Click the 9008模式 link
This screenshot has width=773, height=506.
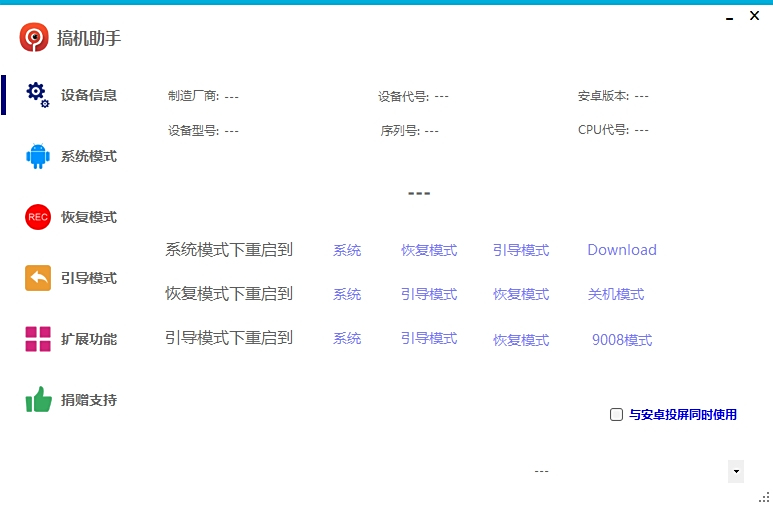tap(622, 340)
